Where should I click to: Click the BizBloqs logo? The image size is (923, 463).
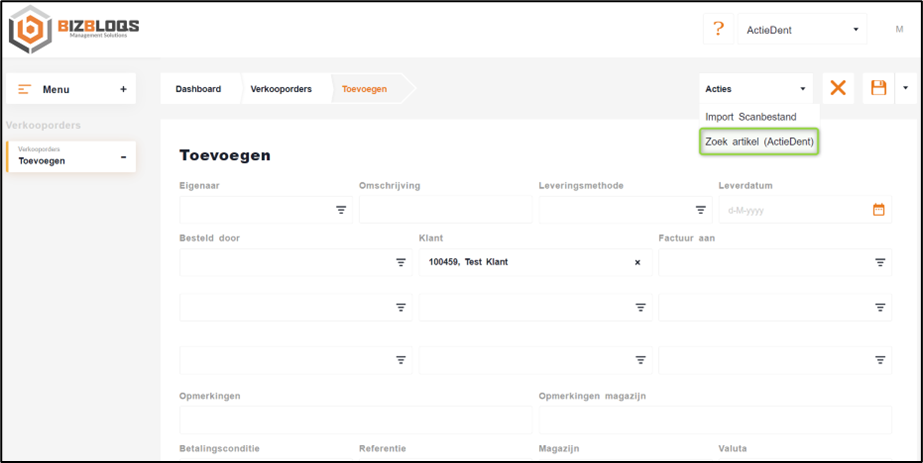coord(75,30)
